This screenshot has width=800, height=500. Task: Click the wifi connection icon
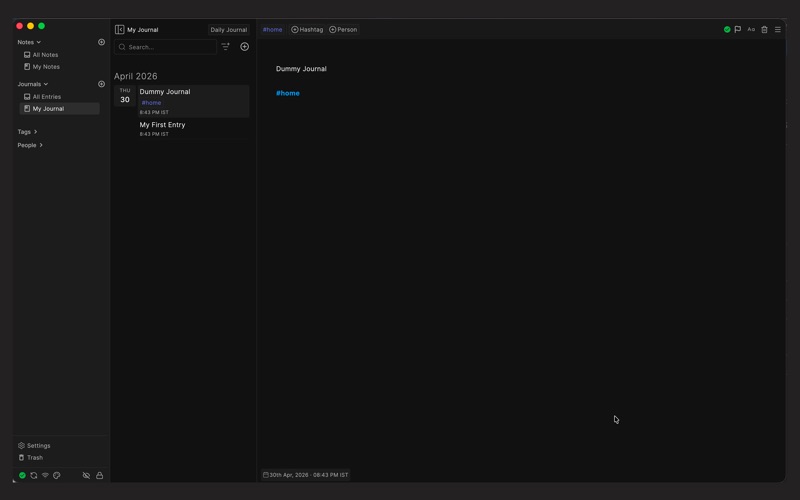point(45,475)
